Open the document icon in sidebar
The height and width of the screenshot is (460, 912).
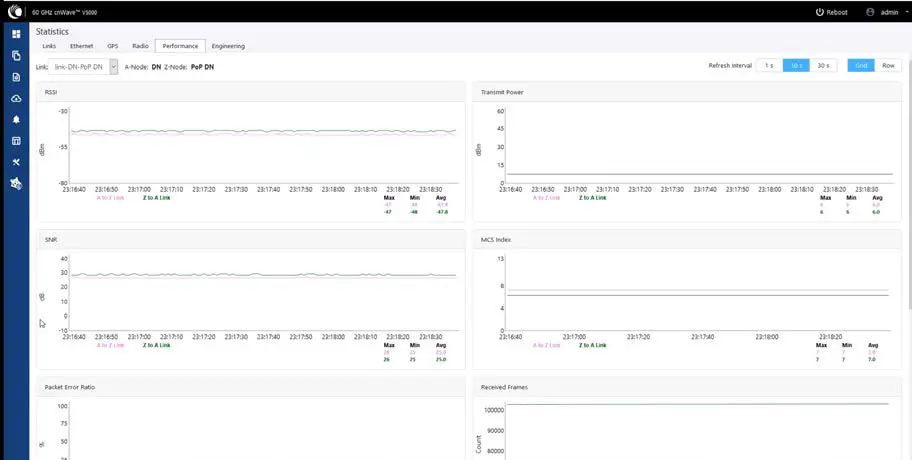(16, 77)
